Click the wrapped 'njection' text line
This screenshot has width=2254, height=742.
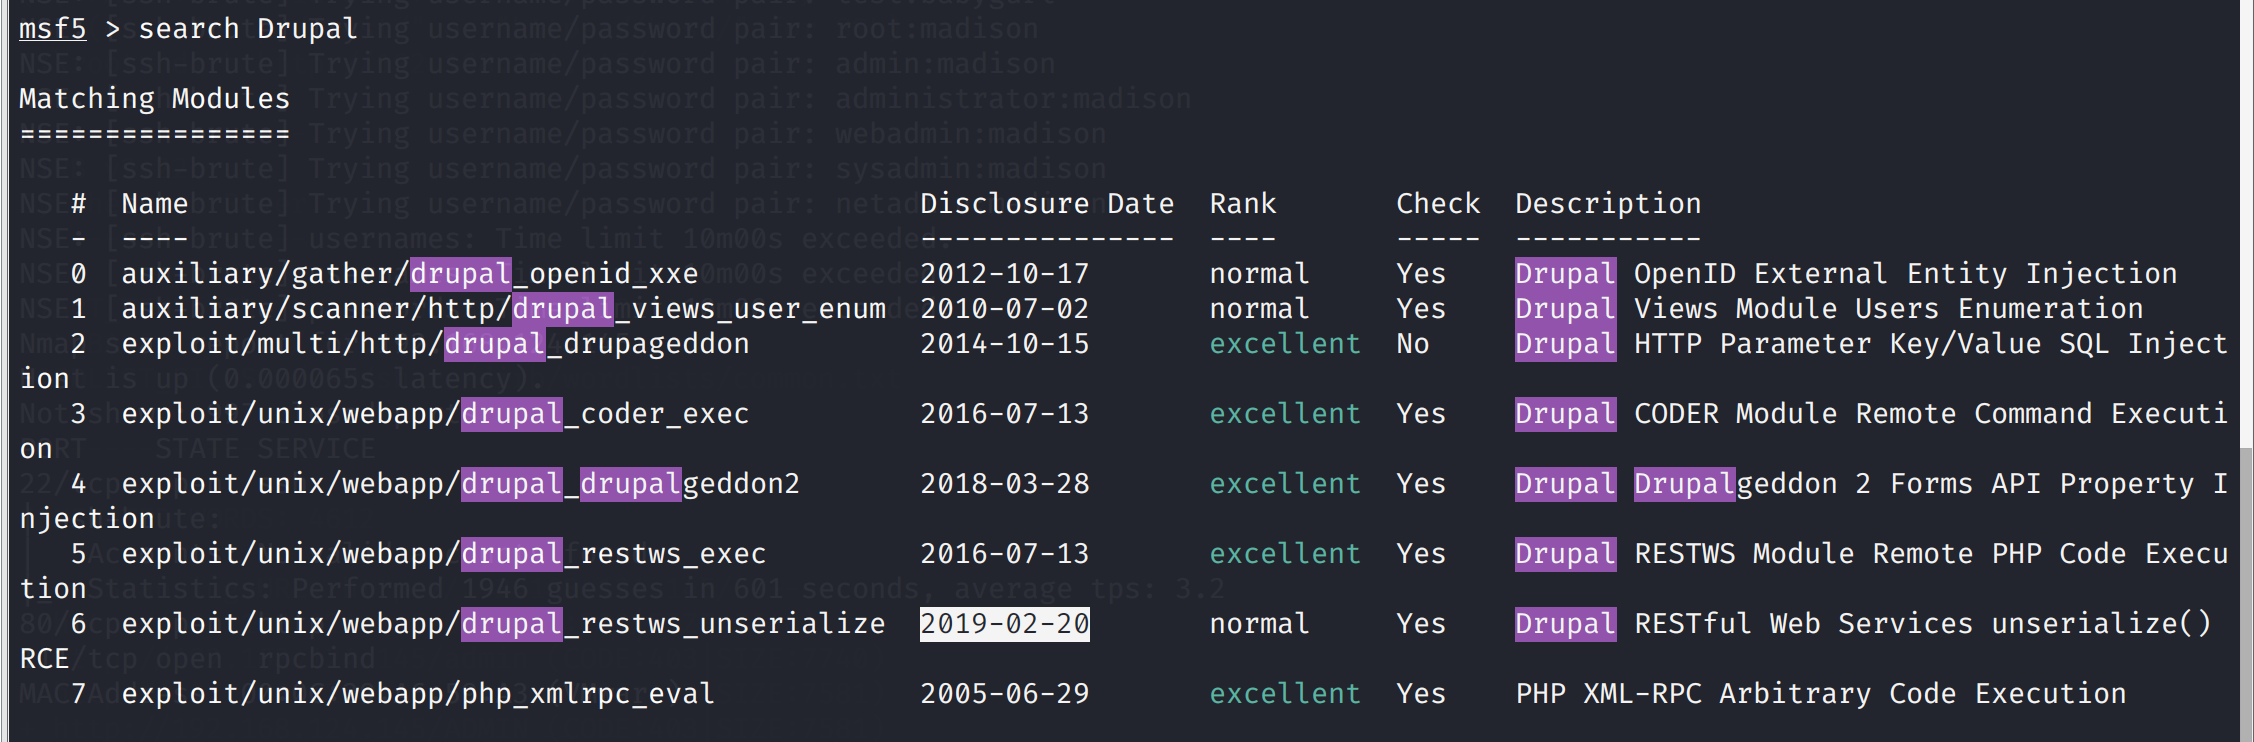tap(87, 519)
